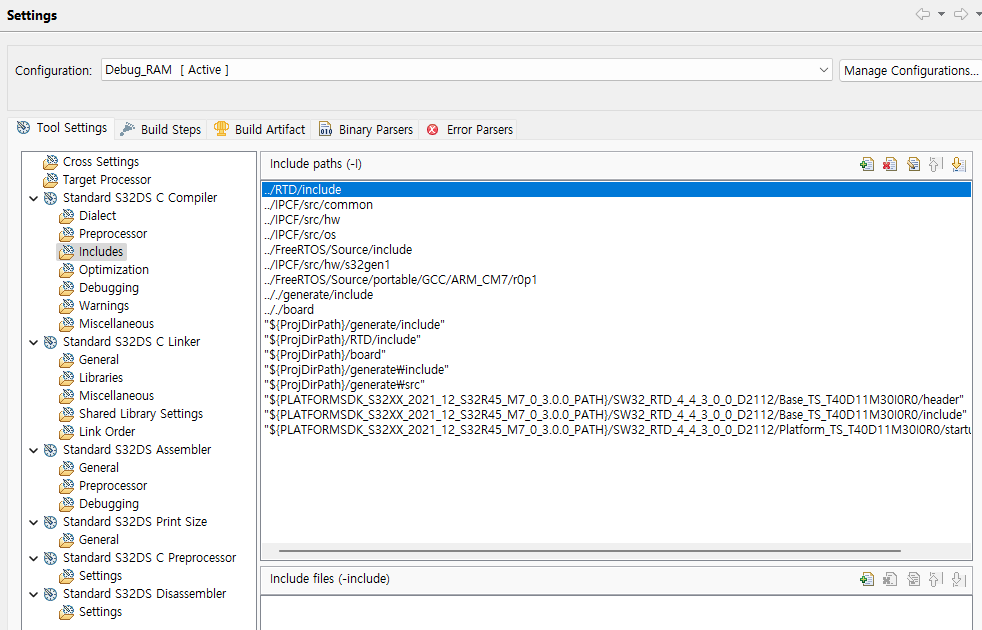982x630 pixels.
Task: Navigate back with the left arrow
Action: pyautogui.click(x=923, y=14)
